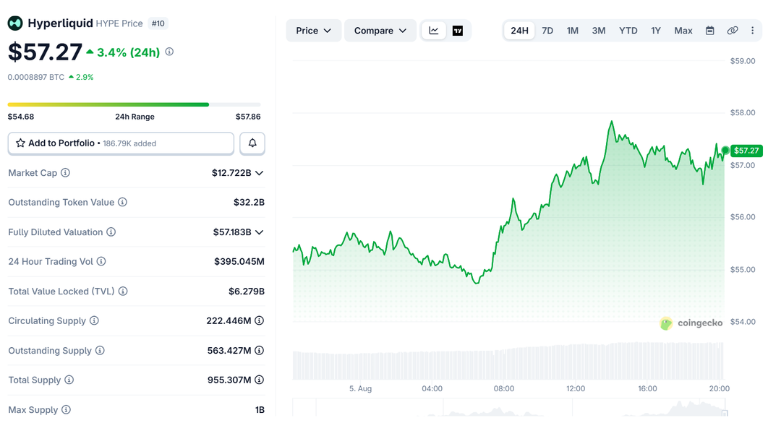Viewport: 768px width, 432px height.
Task: Click the 24h Range progress bar
Action: (x=134, y=104)
